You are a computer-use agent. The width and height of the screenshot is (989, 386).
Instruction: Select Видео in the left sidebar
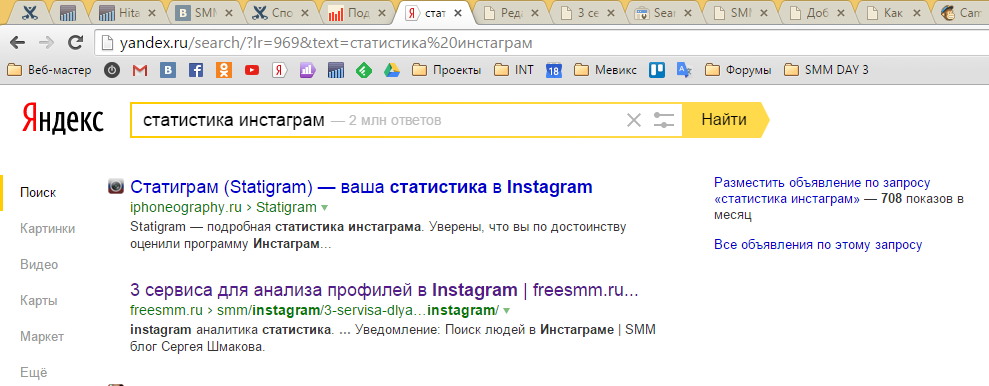[38, 264]
